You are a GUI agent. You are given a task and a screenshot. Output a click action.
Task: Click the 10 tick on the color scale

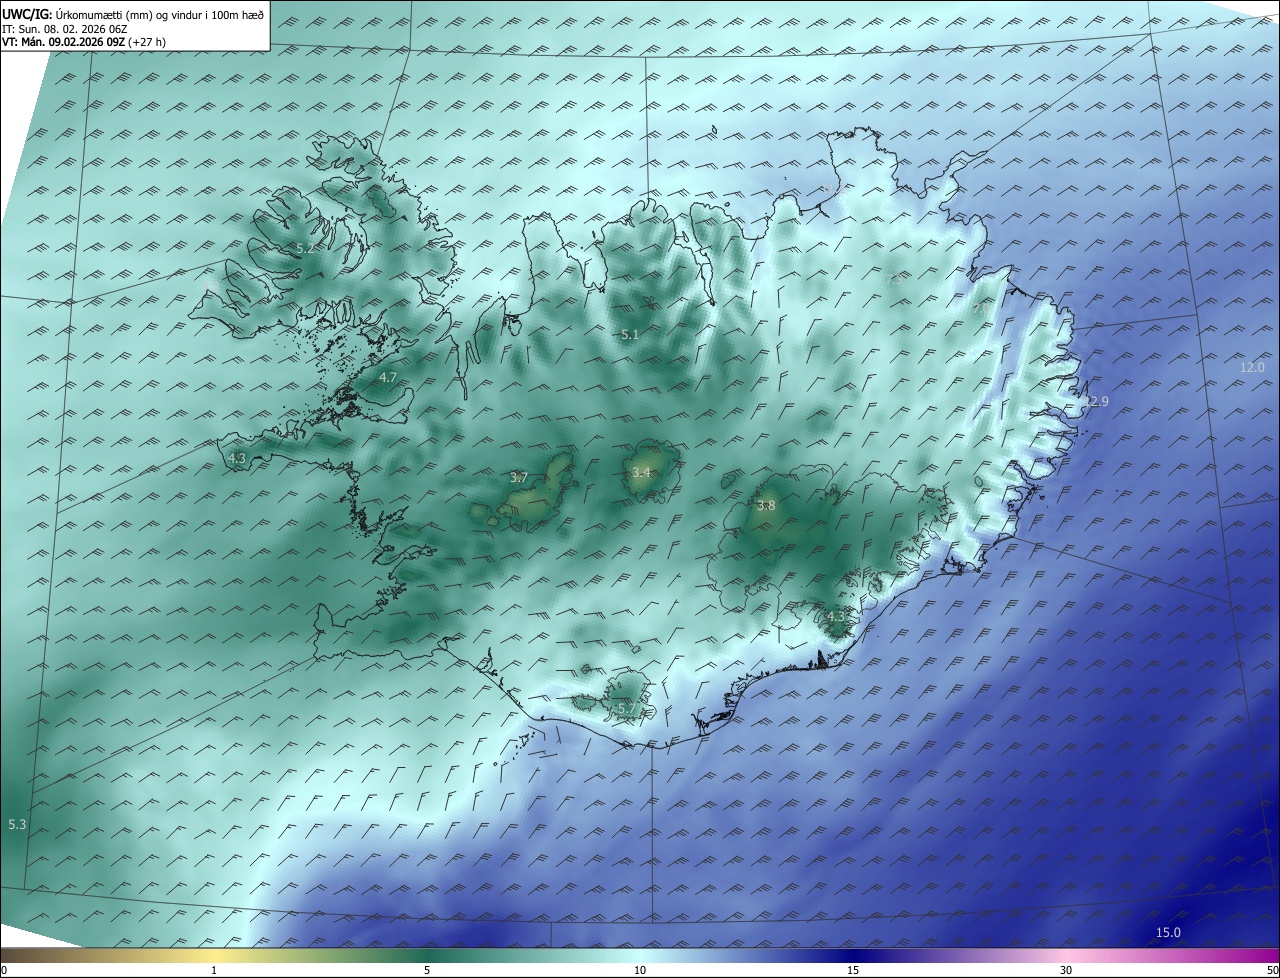pyautogui.click(x=640, y=970)
